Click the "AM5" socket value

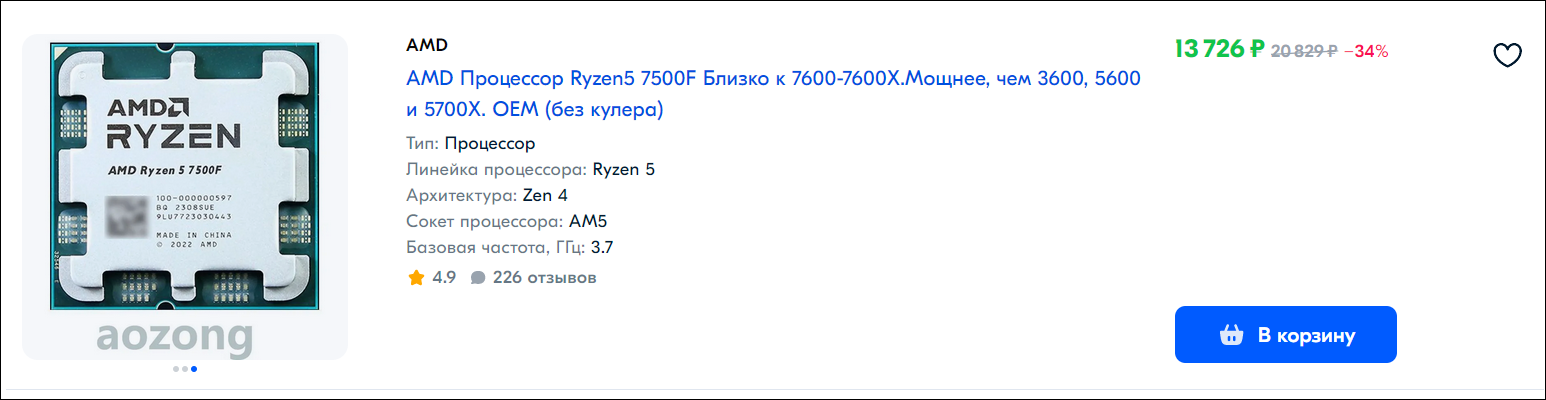[590, 221]
